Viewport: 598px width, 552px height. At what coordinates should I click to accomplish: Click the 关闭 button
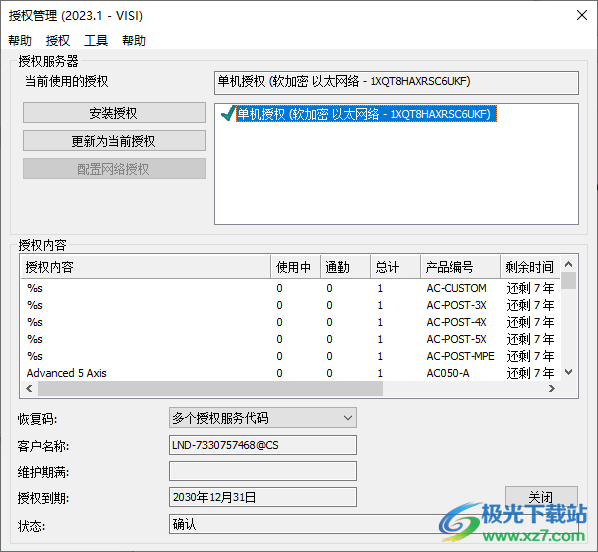click(x=541, y=497)
